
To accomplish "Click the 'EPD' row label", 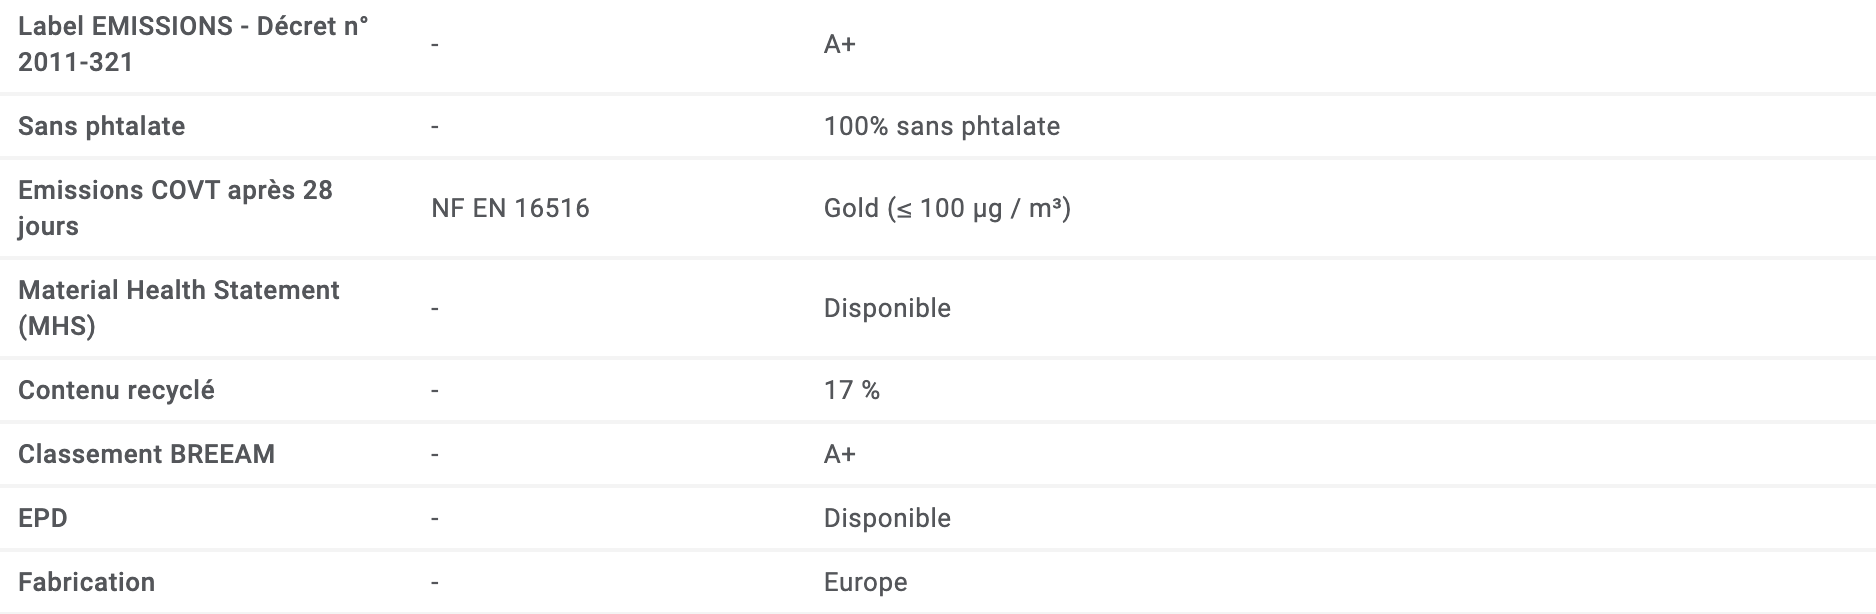I will [x=43, y=518].
